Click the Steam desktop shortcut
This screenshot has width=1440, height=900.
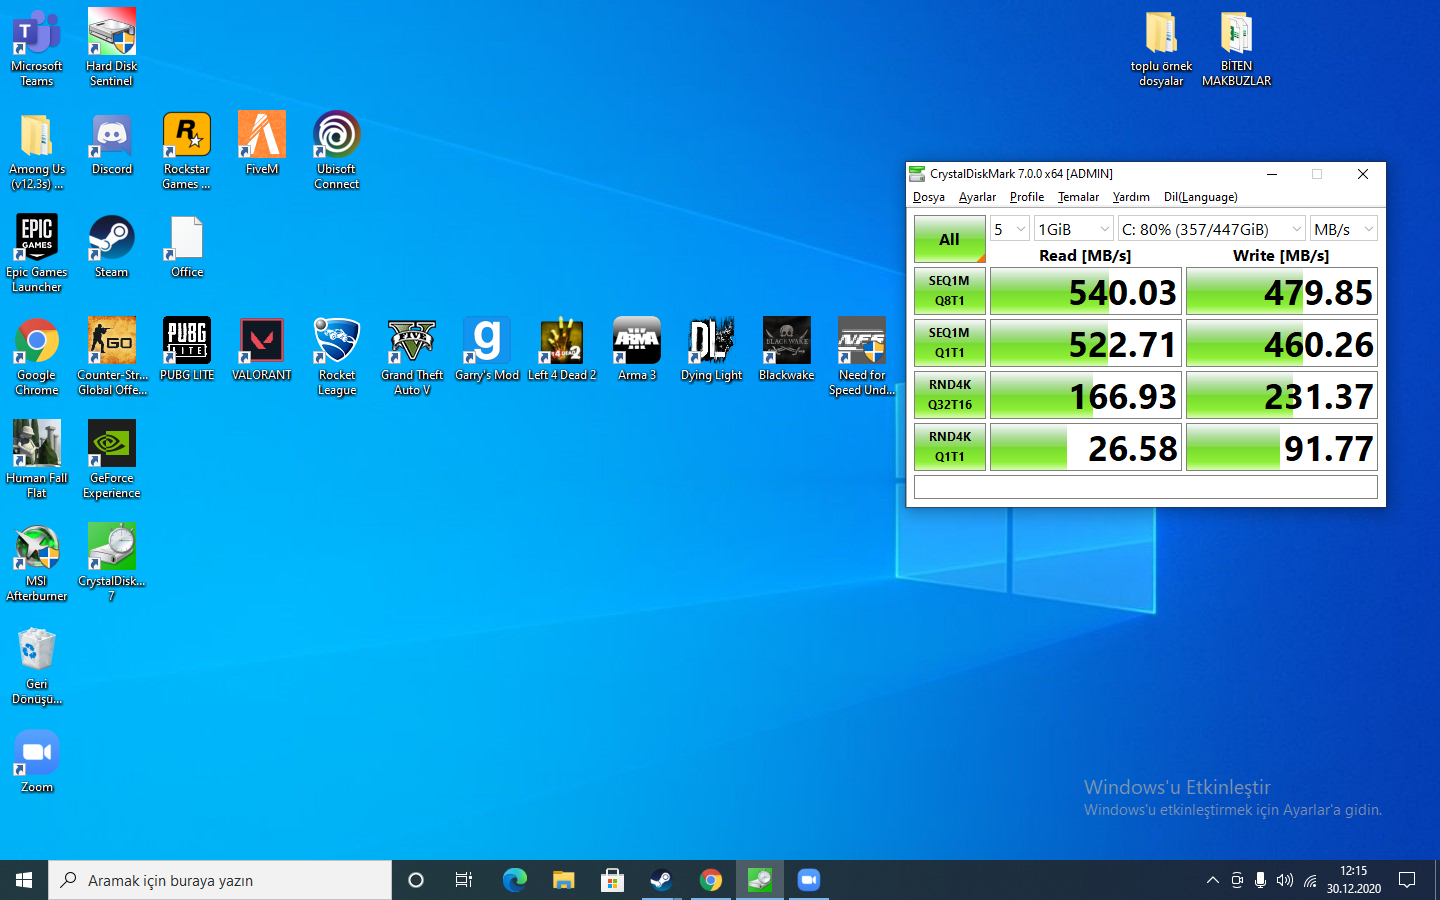112,246
